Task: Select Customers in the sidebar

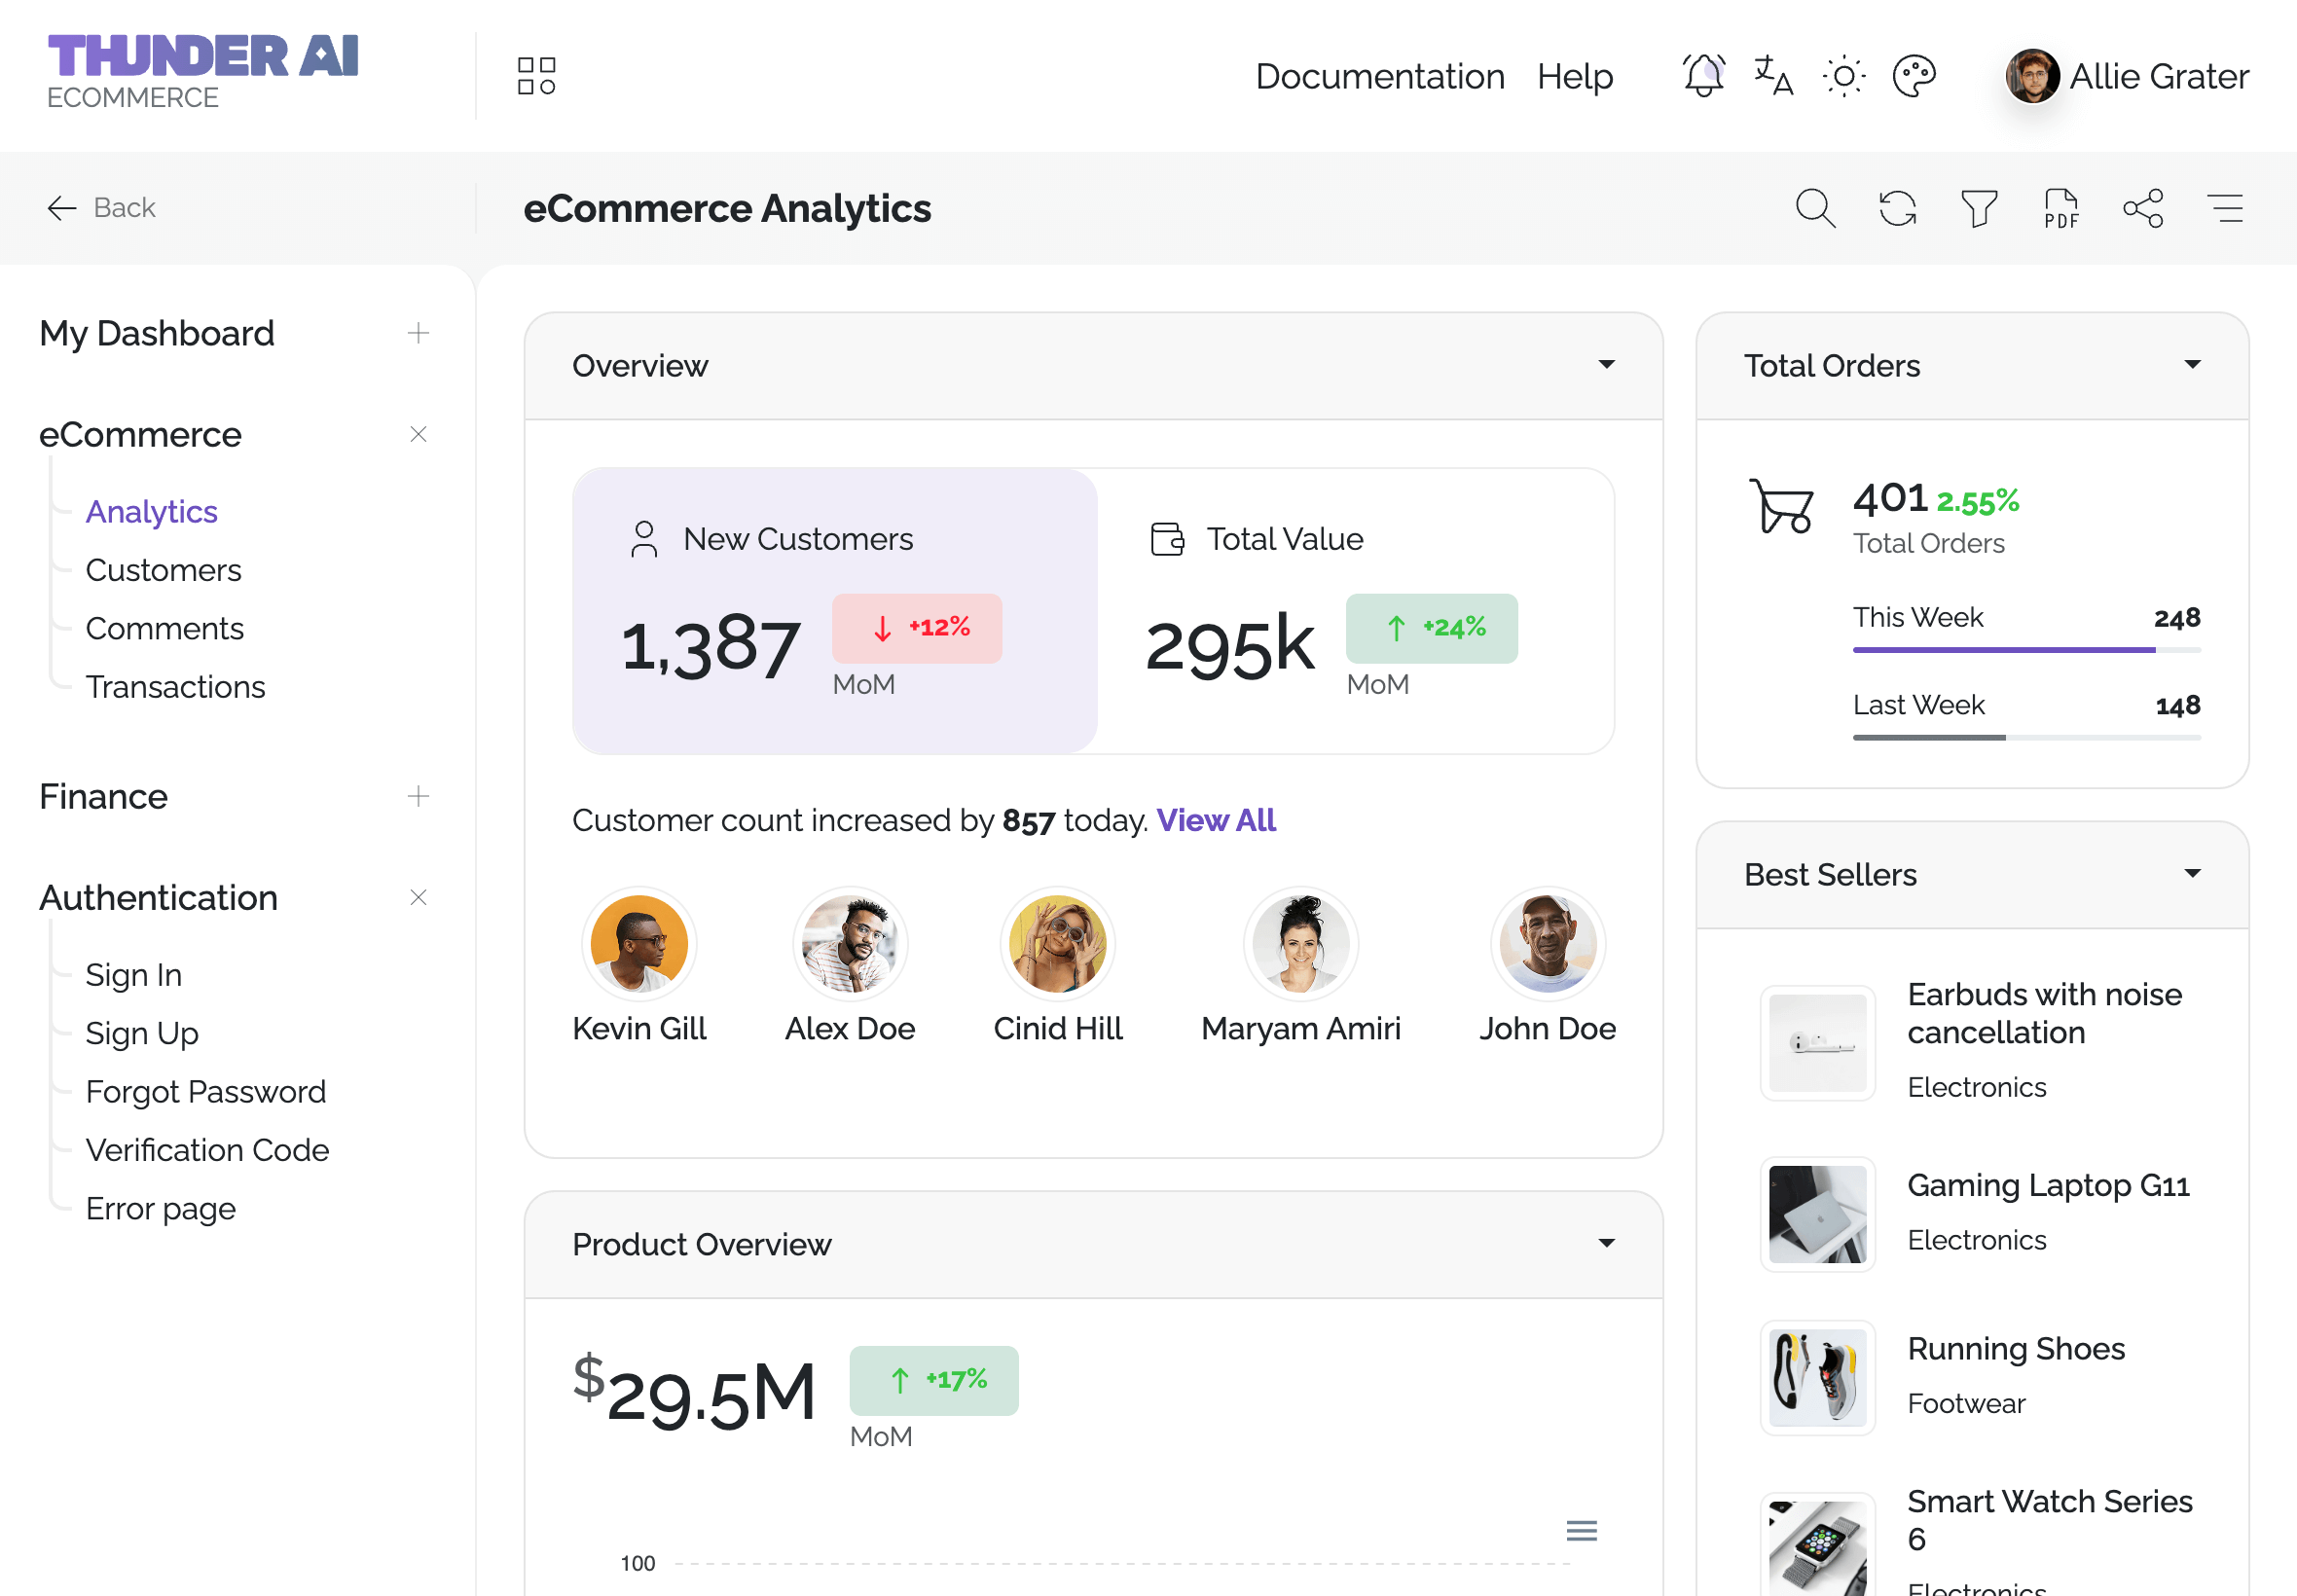Action: pyautogui.click(x=163, y=570)
